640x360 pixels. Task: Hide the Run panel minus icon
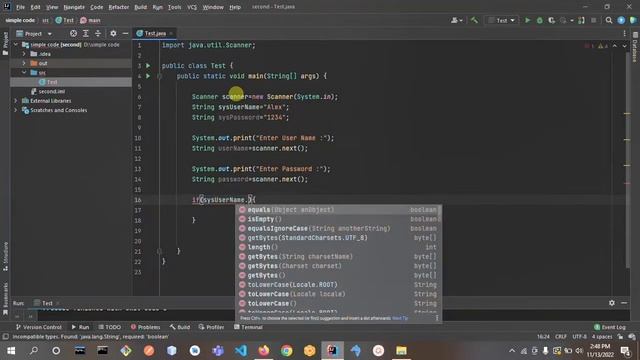624,303
